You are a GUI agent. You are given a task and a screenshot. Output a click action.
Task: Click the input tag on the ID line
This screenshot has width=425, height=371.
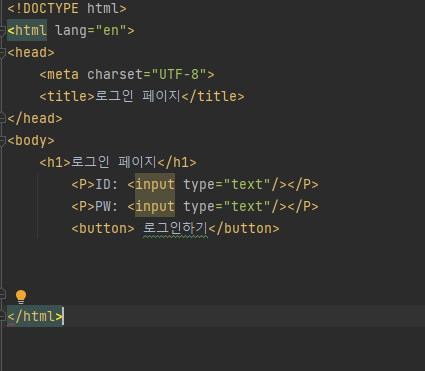click(x=155, y=184)
